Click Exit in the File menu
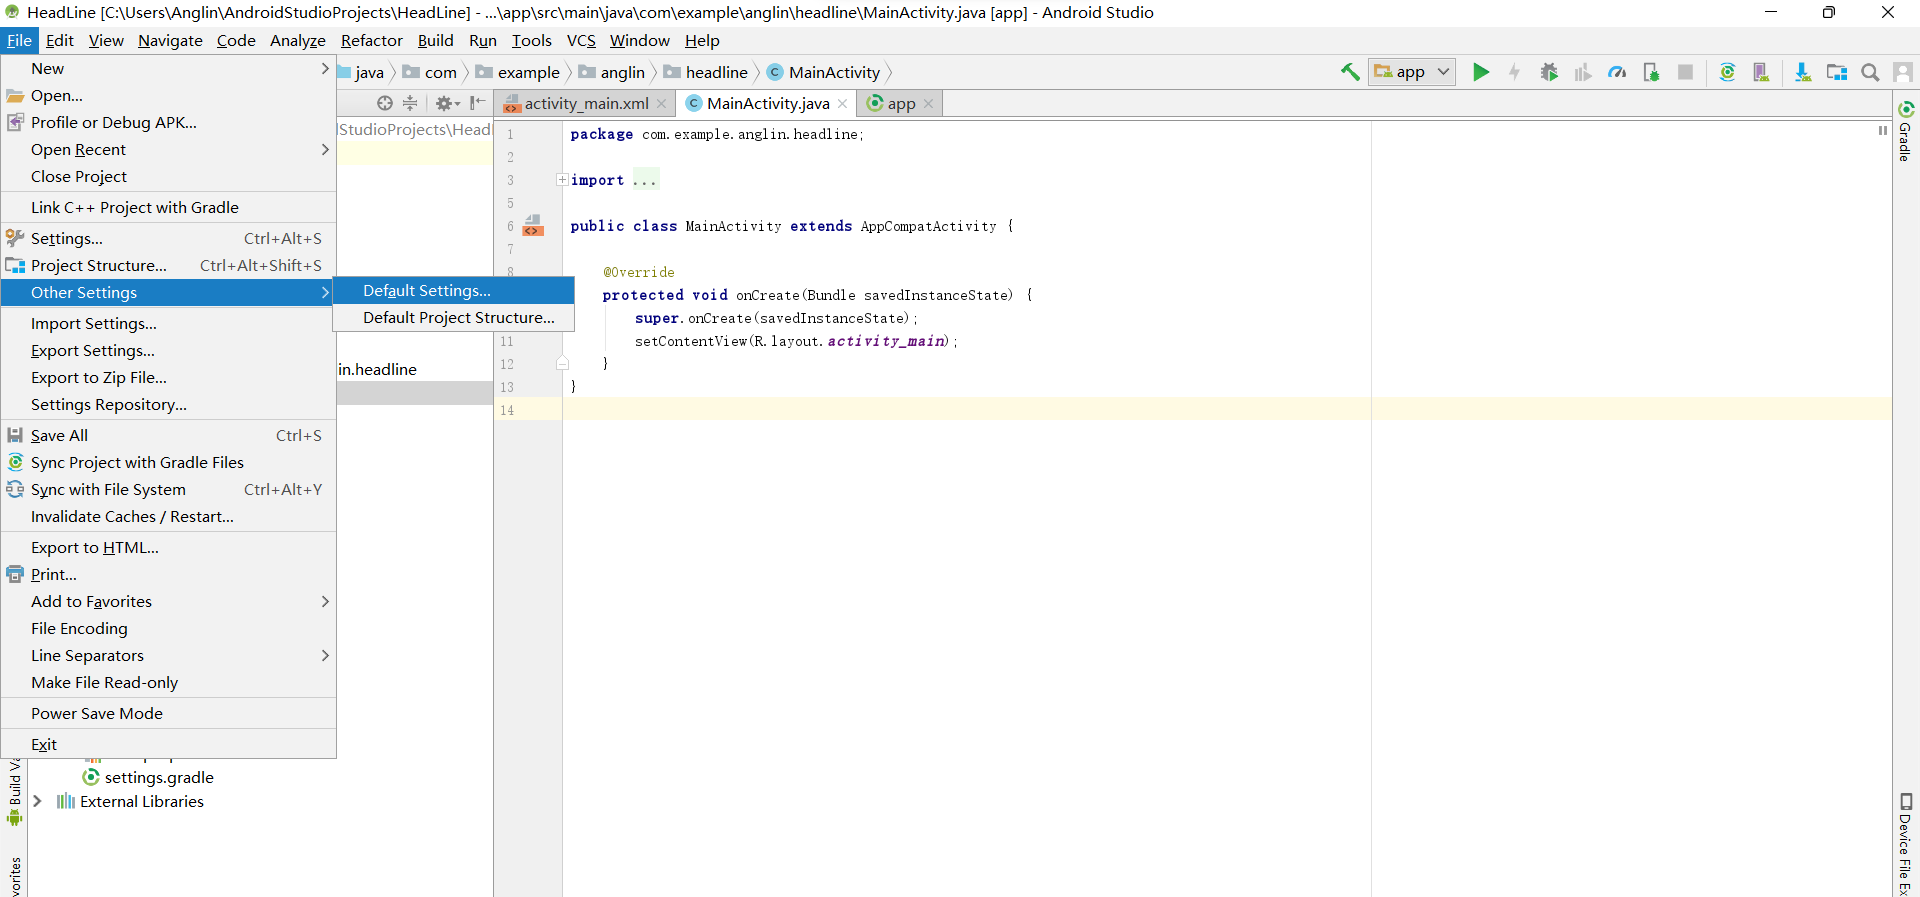 168,744
